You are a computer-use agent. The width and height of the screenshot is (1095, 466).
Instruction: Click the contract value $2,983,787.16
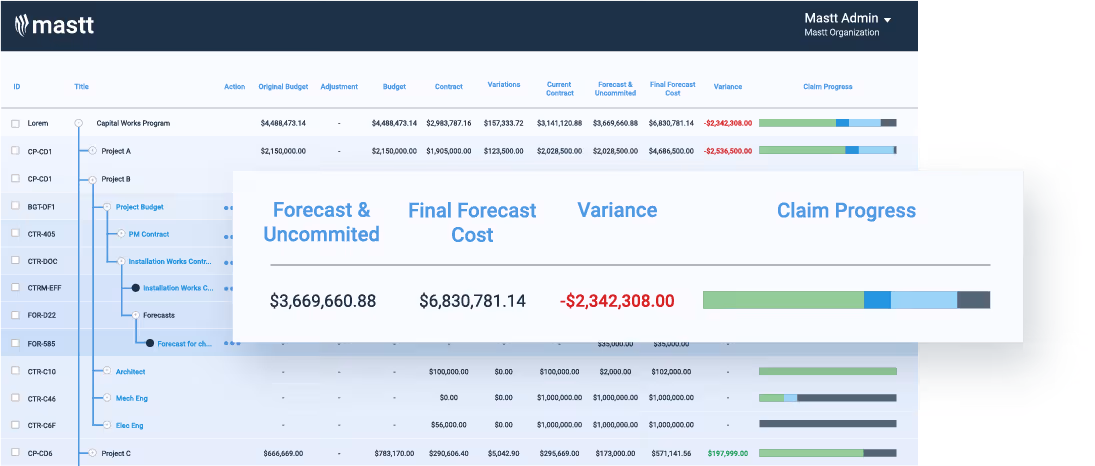[x=448, y=123]
